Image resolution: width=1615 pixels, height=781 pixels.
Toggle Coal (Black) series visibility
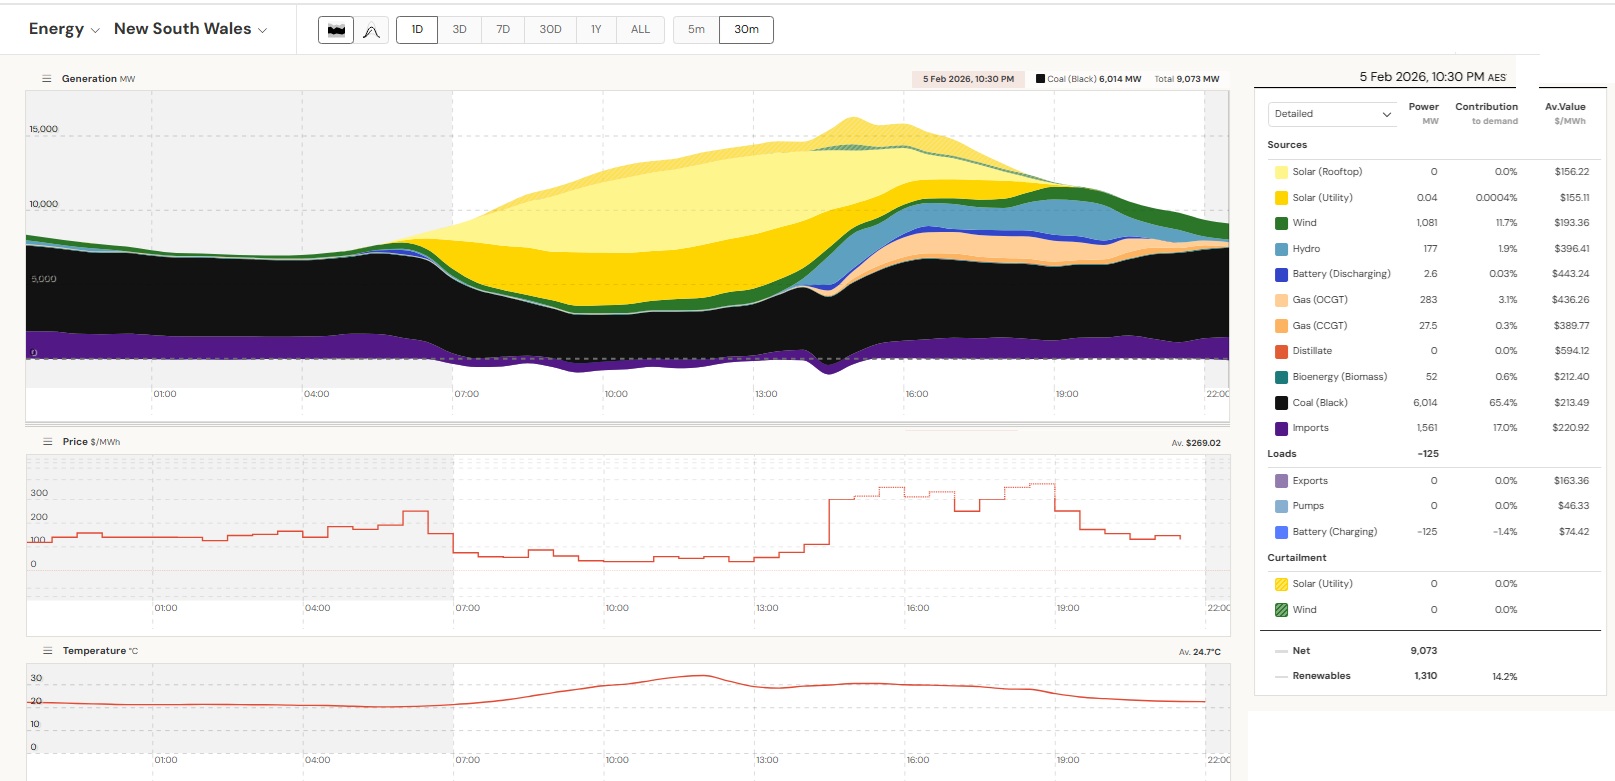1281,403
